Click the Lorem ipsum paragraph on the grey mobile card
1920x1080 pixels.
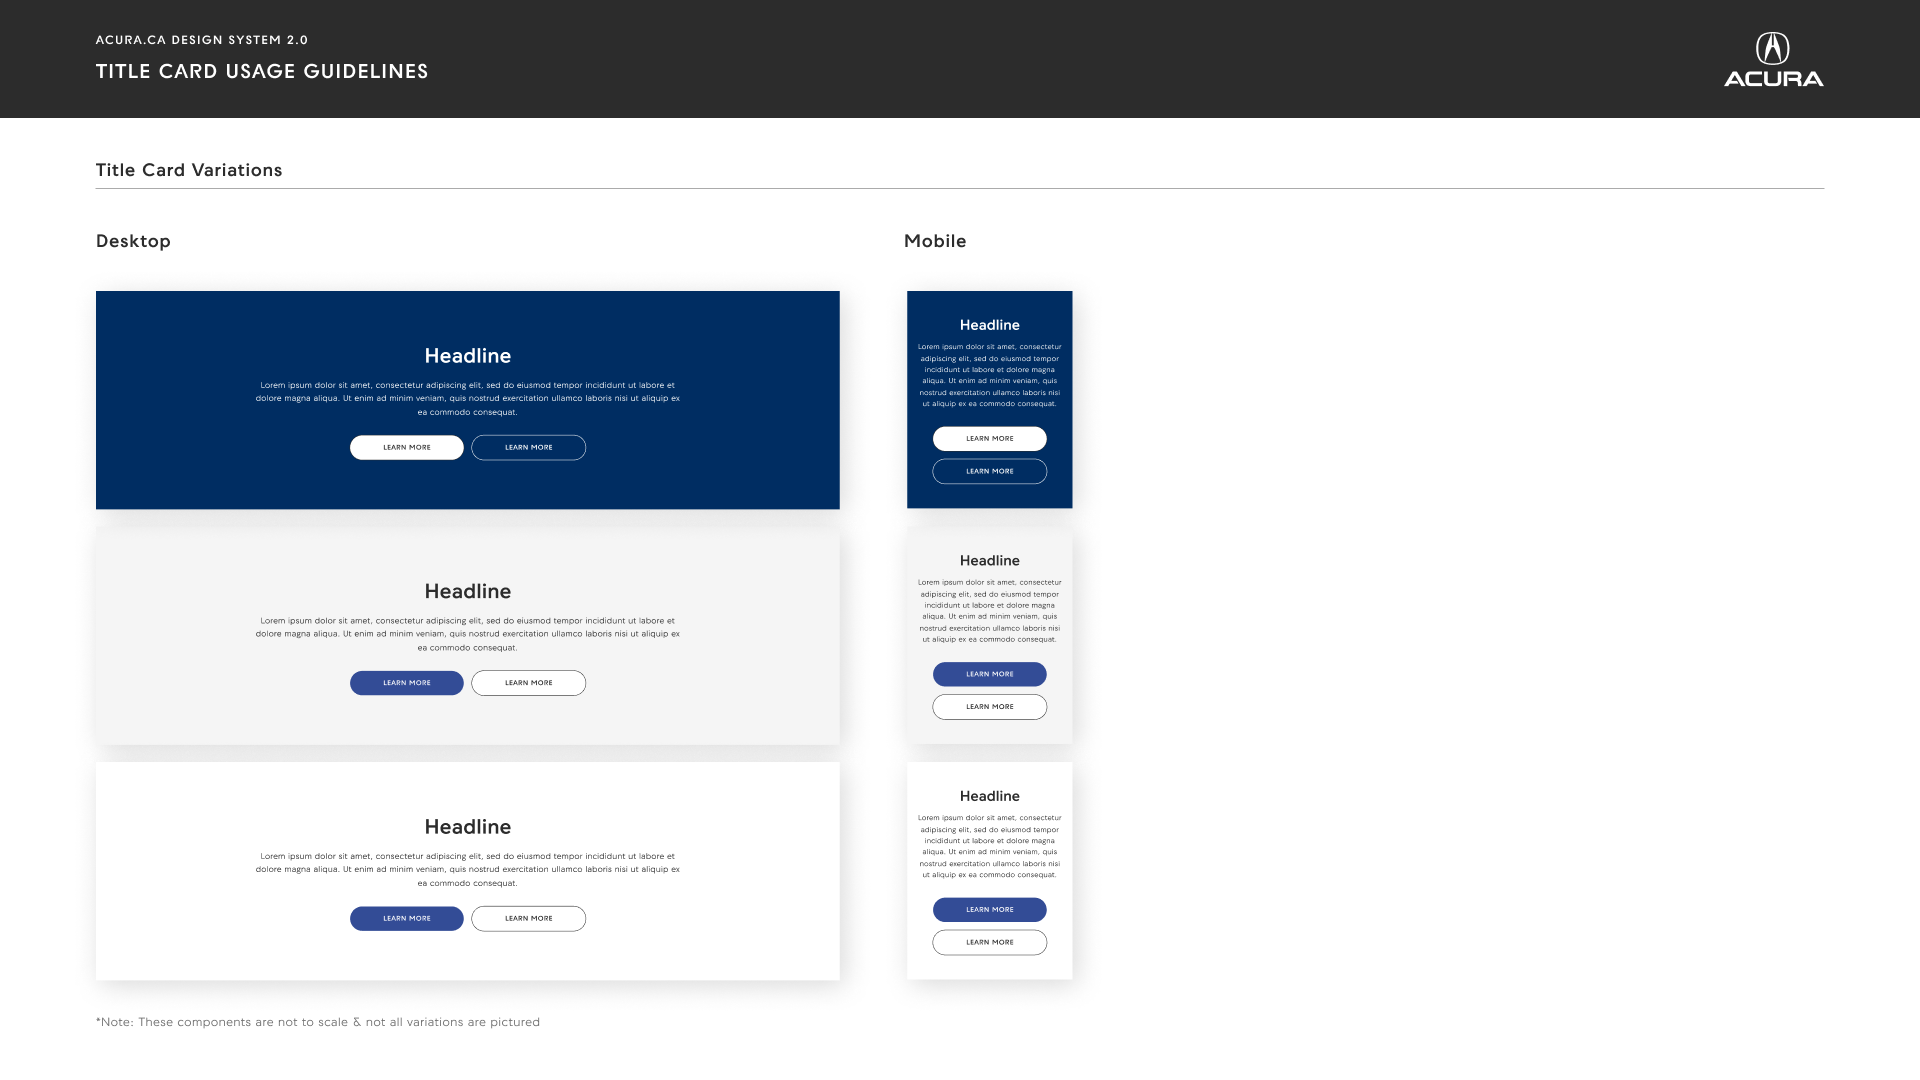[990, 611]
